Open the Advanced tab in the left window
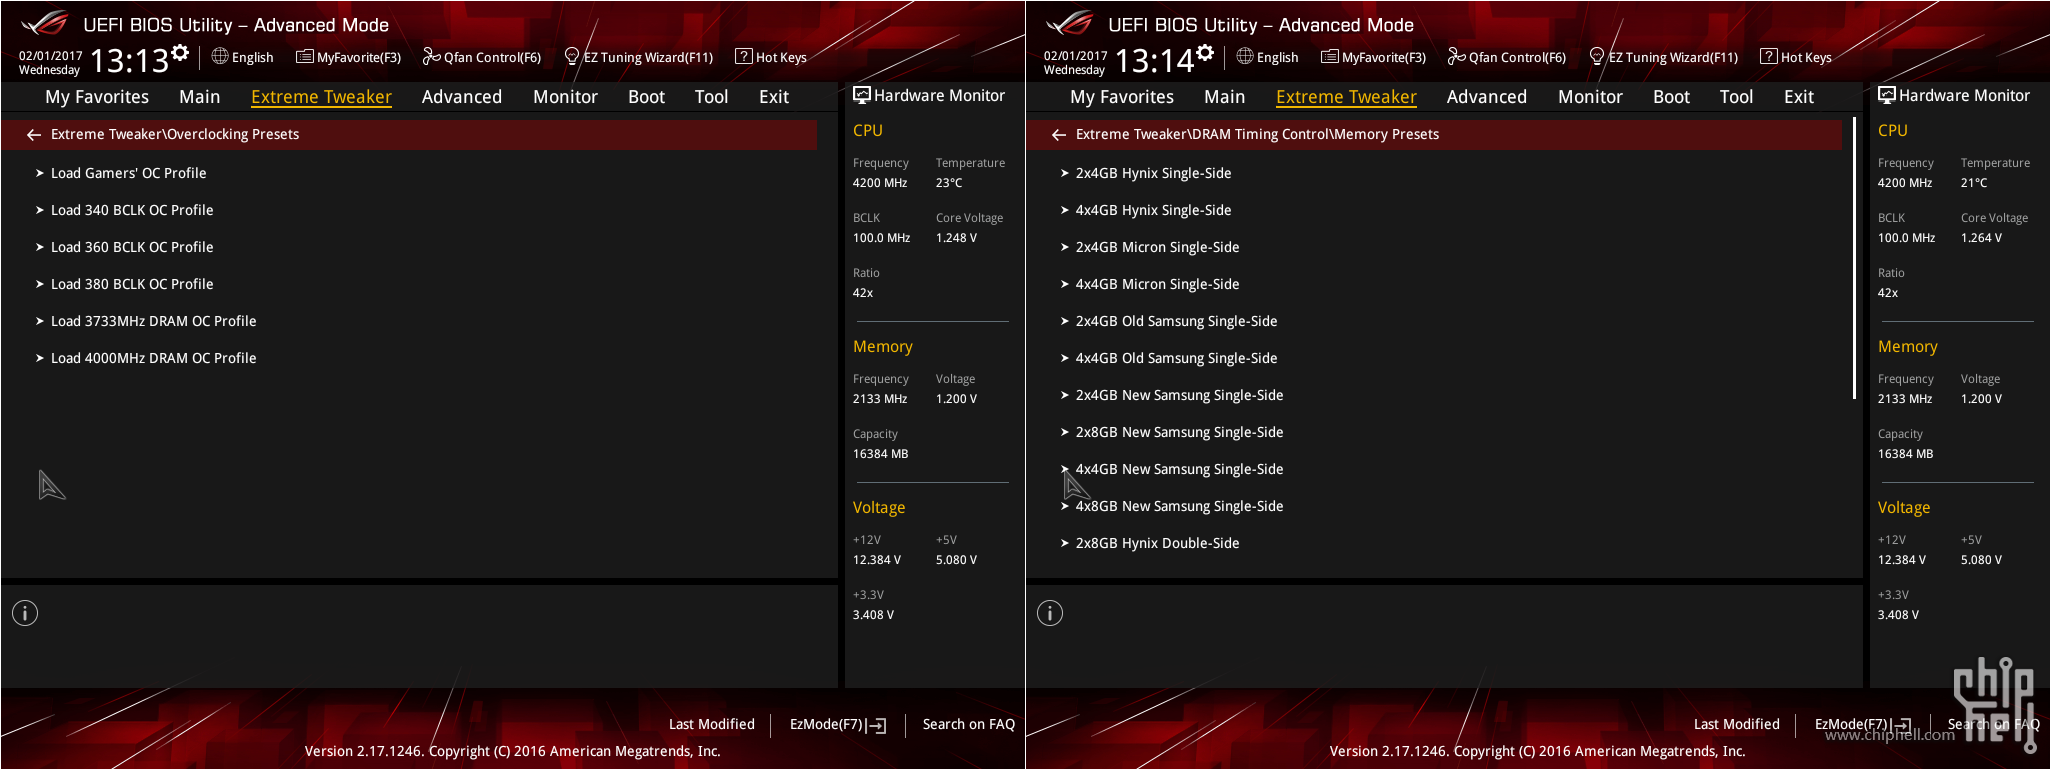 point(462,97)
